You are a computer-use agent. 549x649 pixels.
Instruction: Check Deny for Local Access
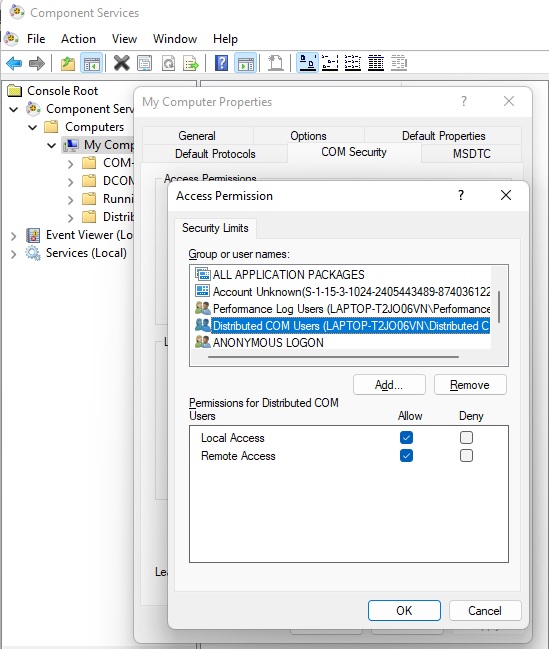click(x=466, y=437)
